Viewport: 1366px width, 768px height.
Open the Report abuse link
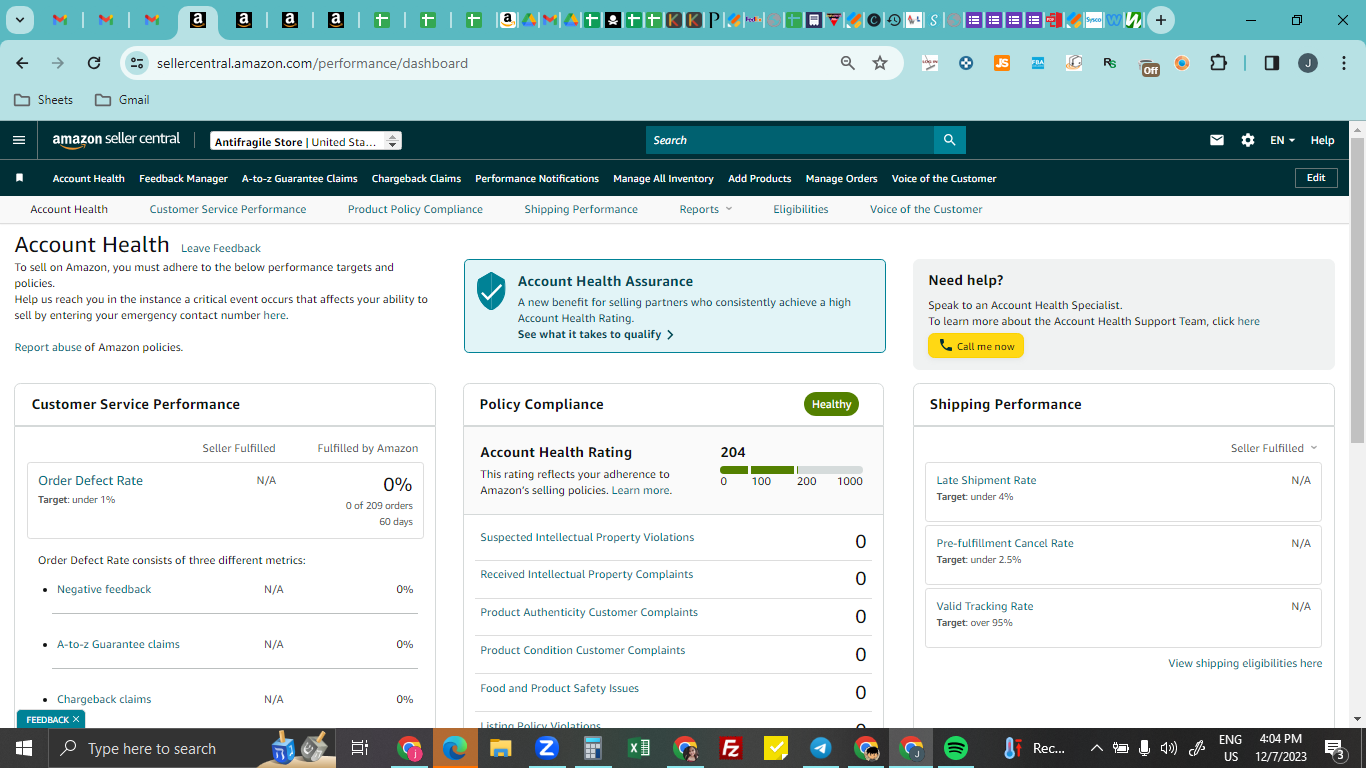(48, 347)
